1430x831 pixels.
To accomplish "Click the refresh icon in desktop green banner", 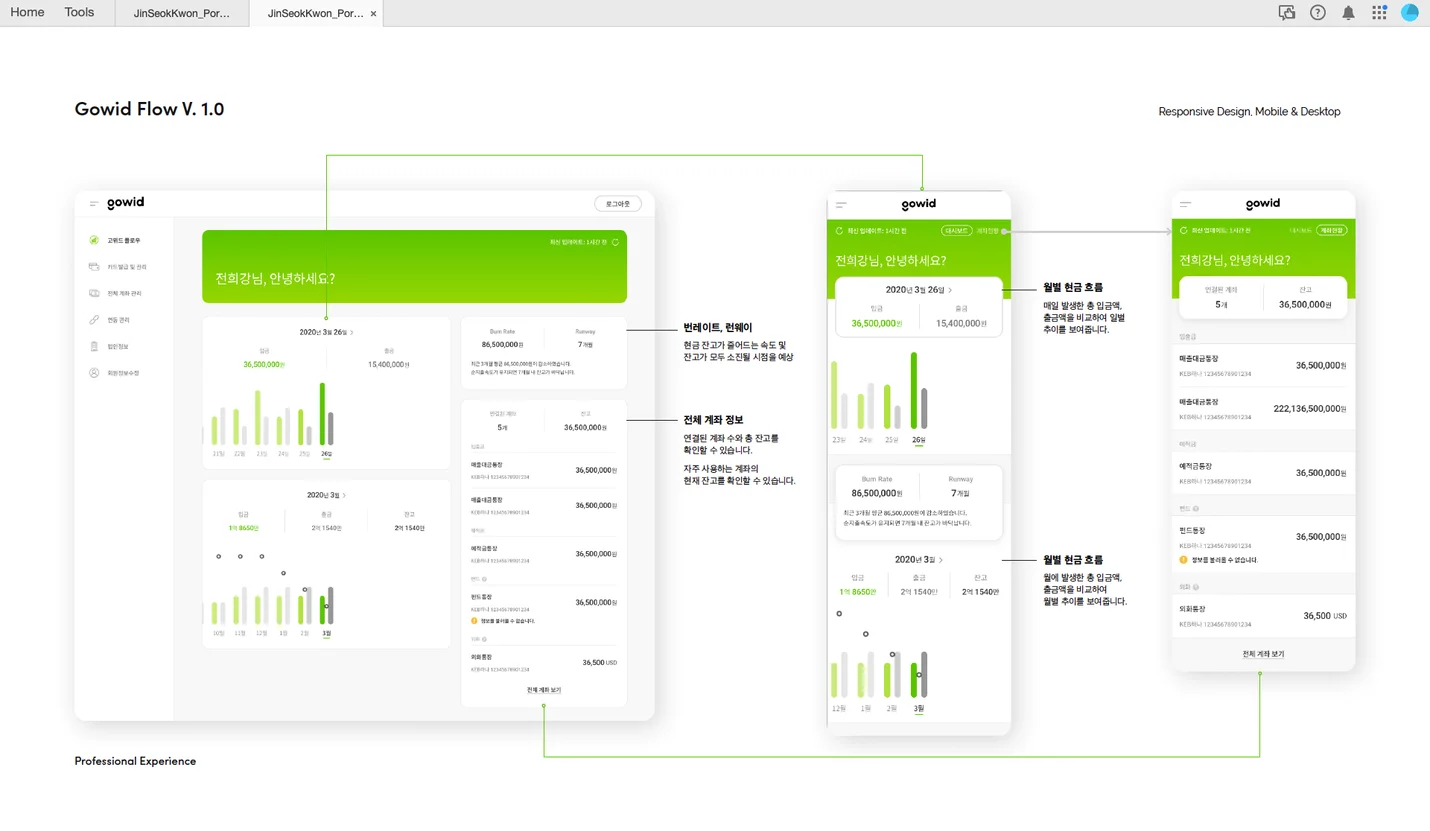I will 615,242.
